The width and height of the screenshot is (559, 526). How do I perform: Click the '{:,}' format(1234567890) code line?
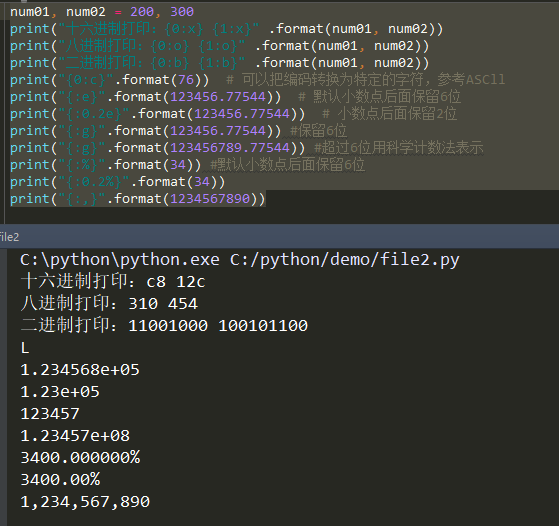pos(138,199)
